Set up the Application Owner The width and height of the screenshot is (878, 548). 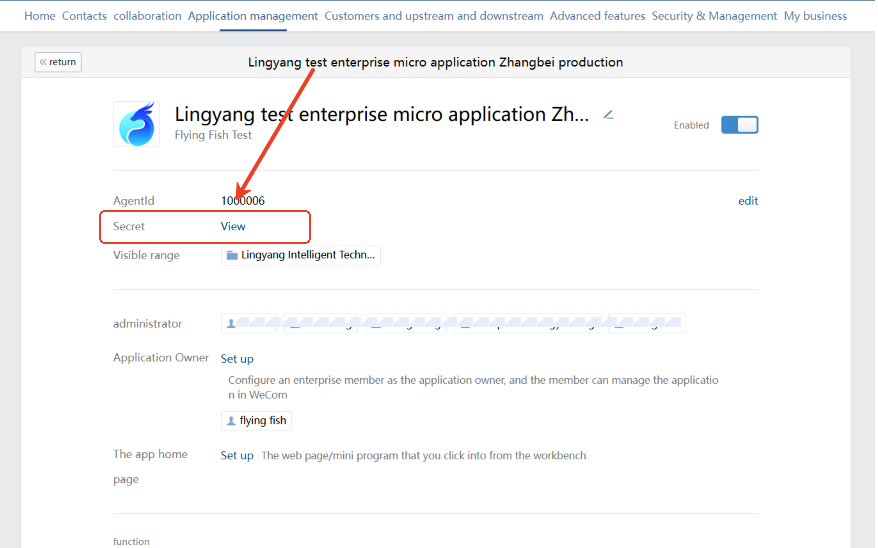tap(237, 359)
